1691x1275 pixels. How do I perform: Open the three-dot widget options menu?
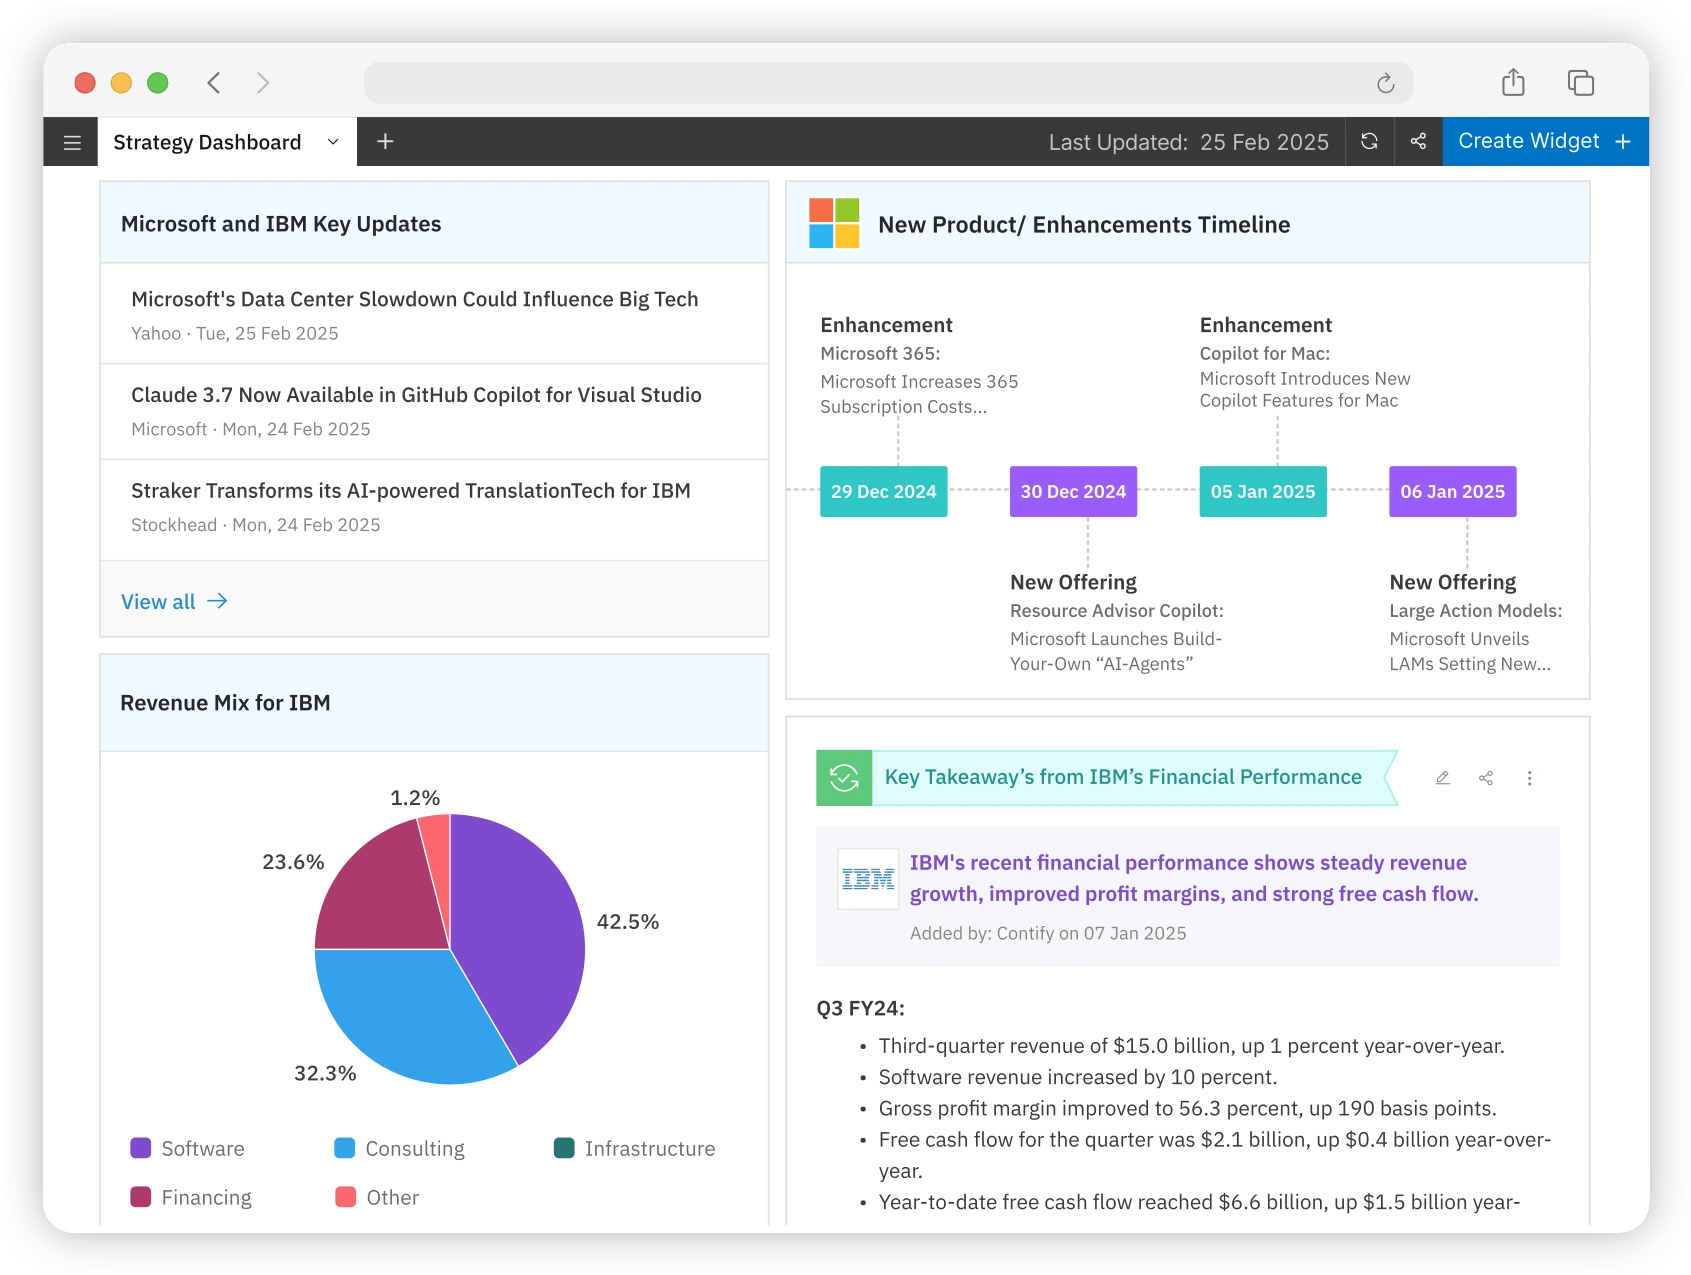coord(1529,778)
